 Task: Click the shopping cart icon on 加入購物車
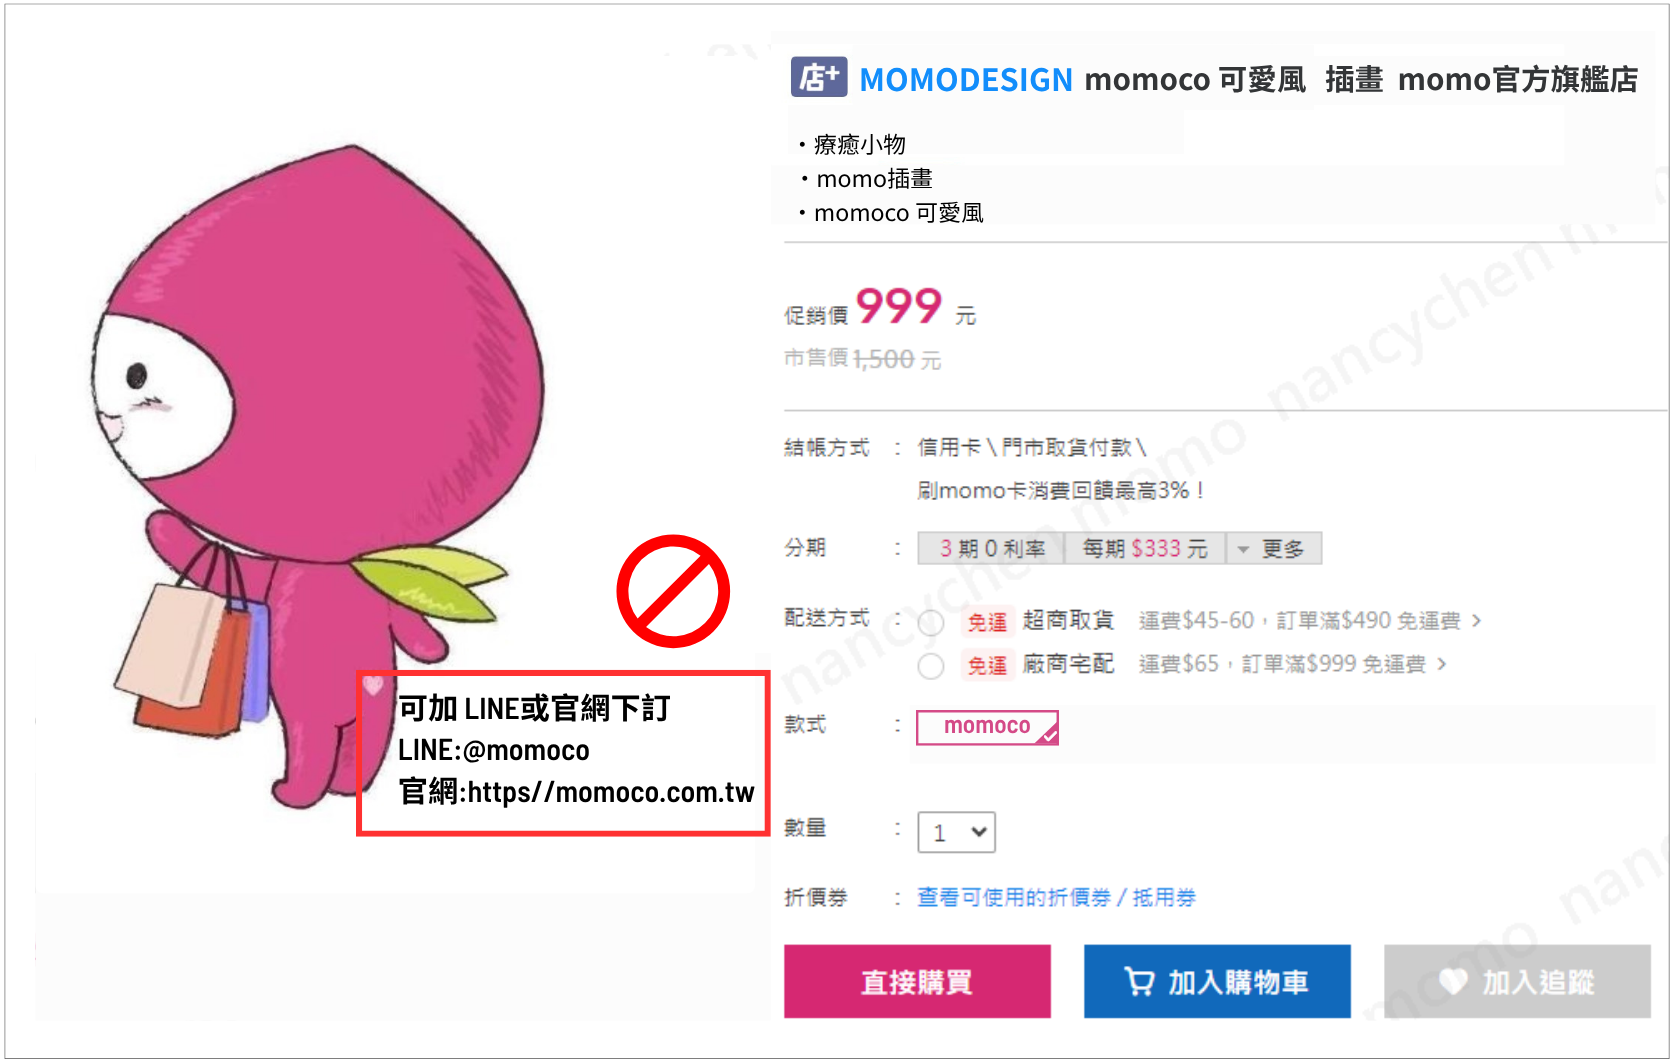[1139, 981]
